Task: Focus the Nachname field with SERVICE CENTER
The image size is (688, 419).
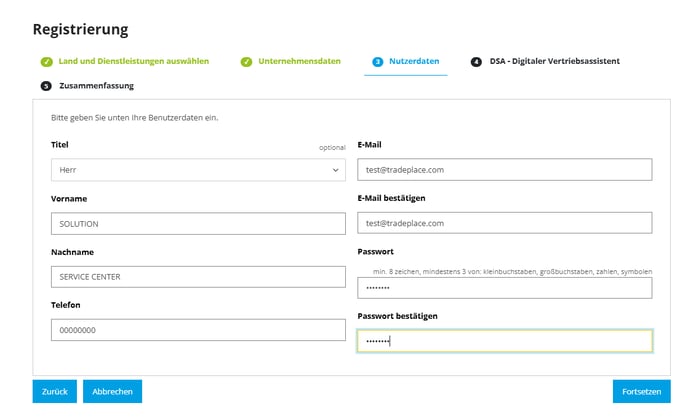Action: click(x=198, y=277)
